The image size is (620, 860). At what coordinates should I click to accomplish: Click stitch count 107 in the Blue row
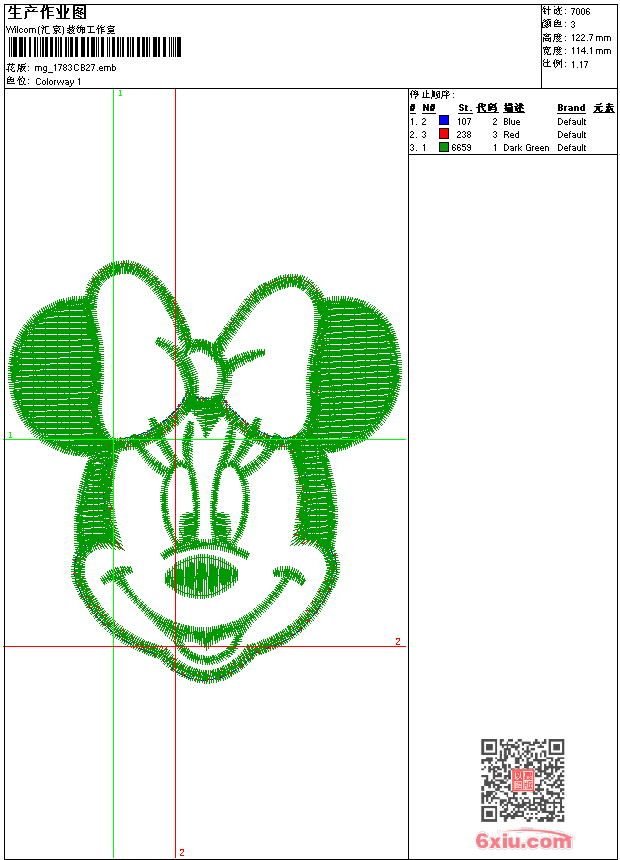pos(464,122)
